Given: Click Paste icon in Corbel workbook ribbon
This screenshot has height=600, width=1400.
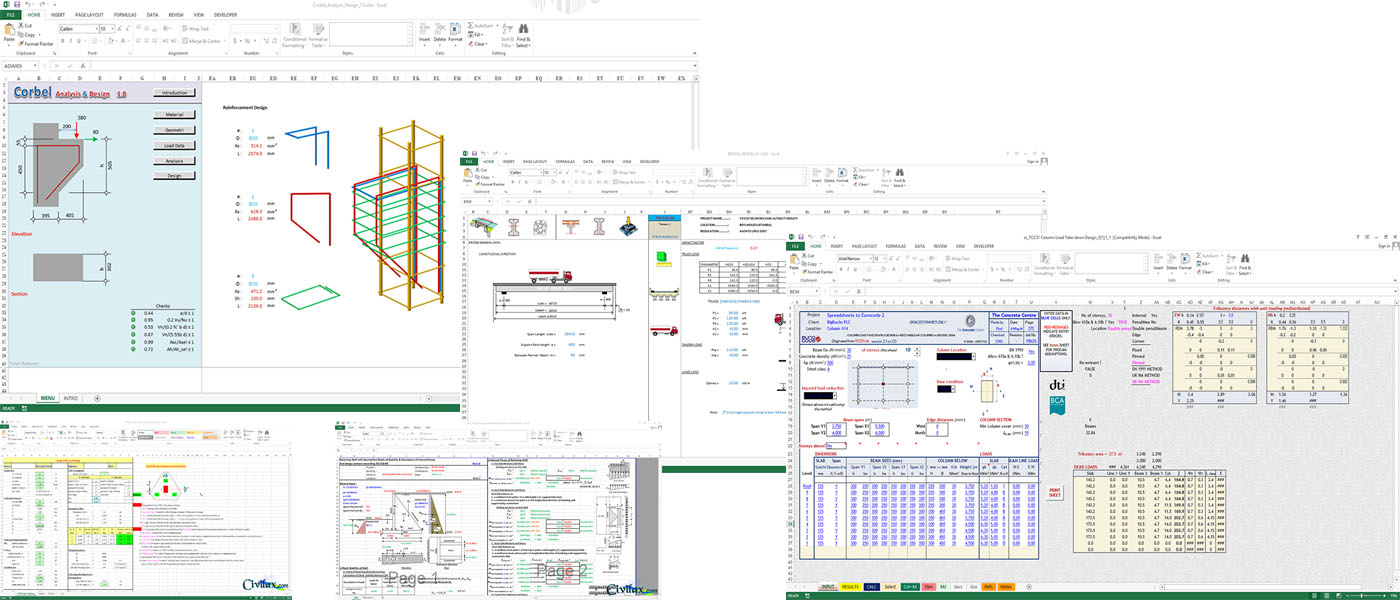Looking at the screenshot, I should pos(11,32).
